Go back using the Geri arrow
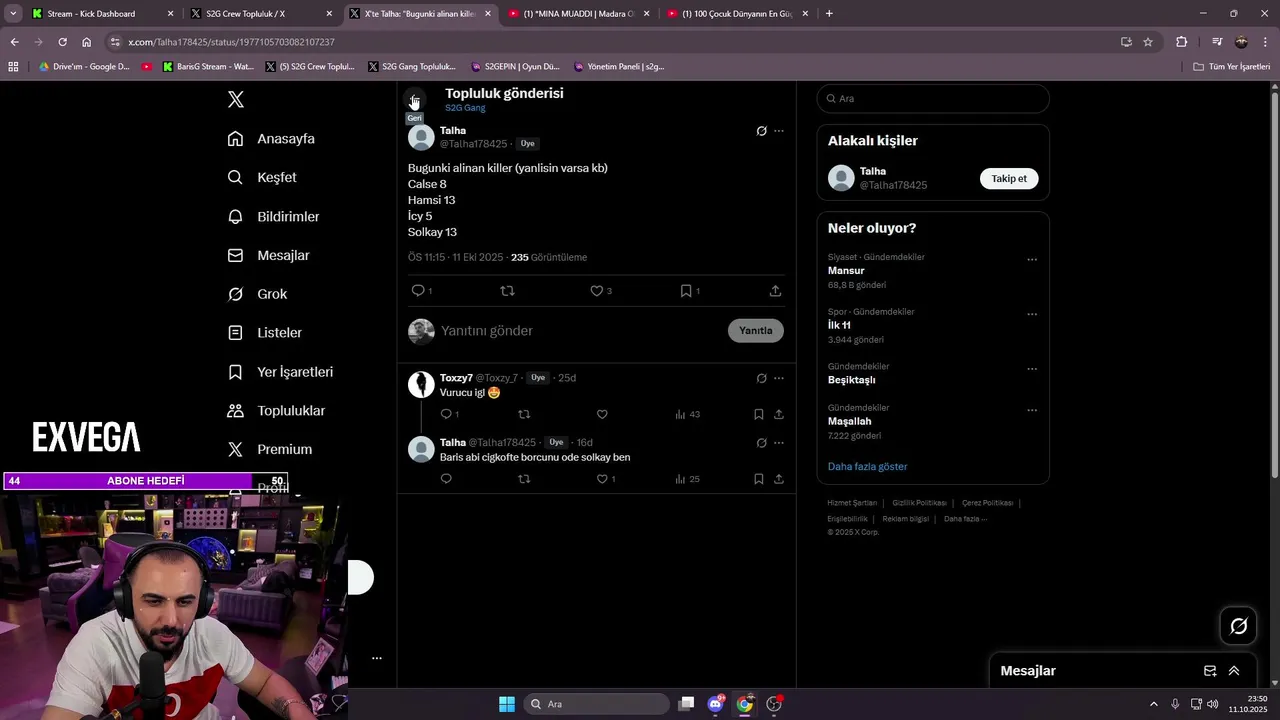Image resolution: width=1280 pixels, height=720 pixels. click(414, 100)
